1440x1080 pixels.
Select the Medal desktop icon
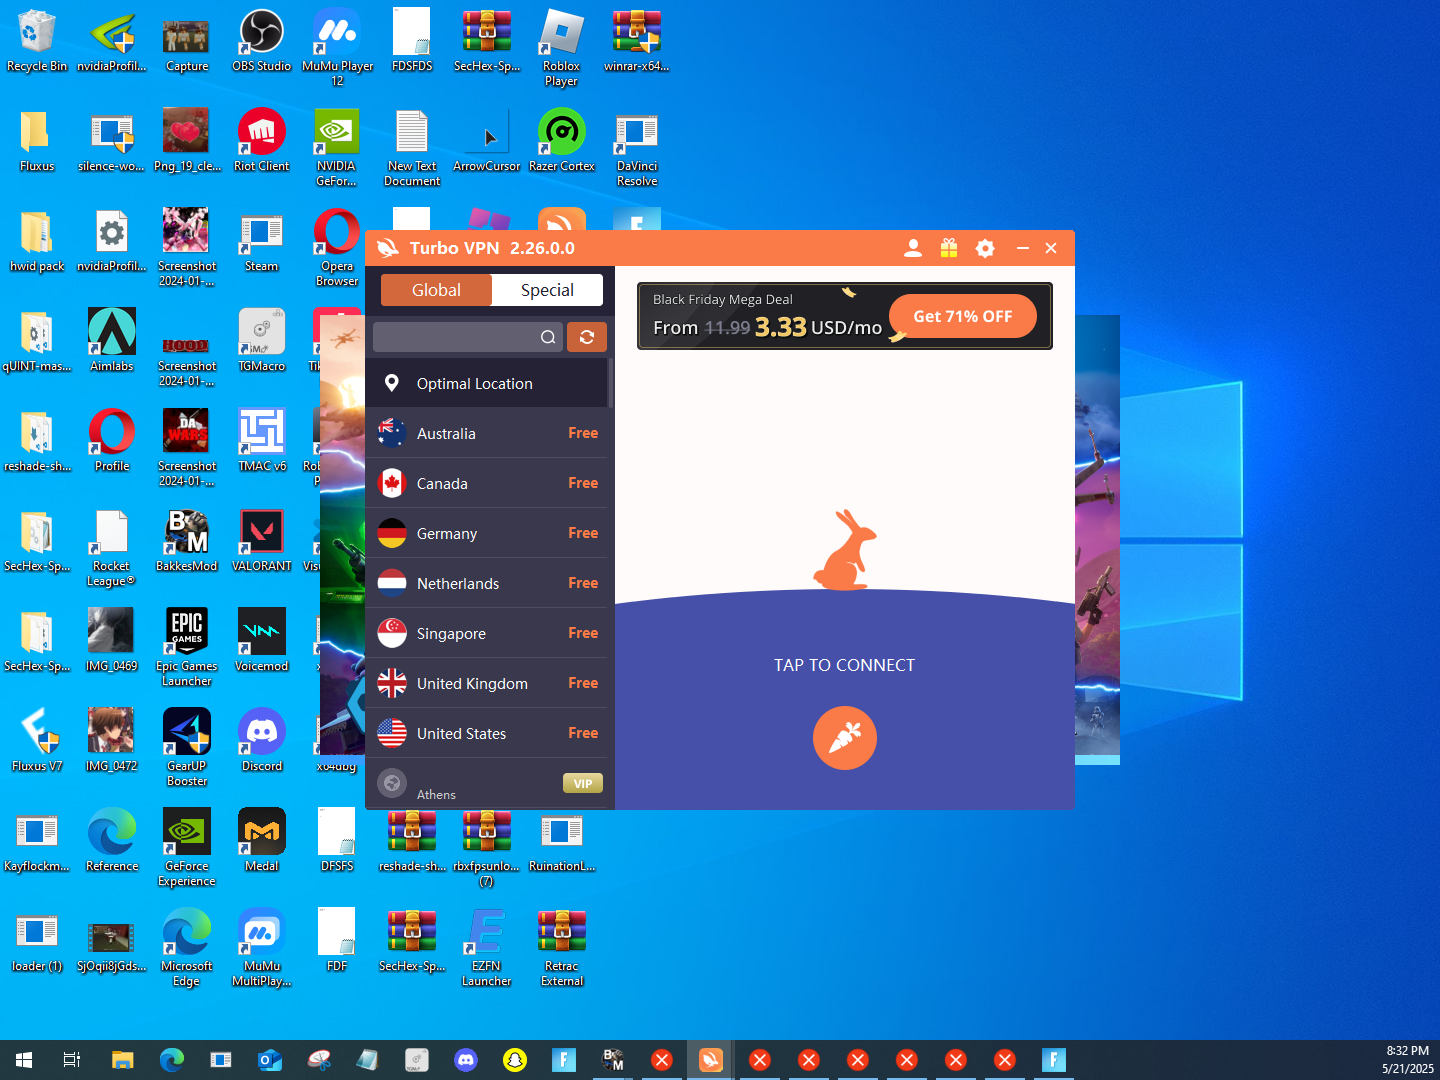[x=262, y=841]
